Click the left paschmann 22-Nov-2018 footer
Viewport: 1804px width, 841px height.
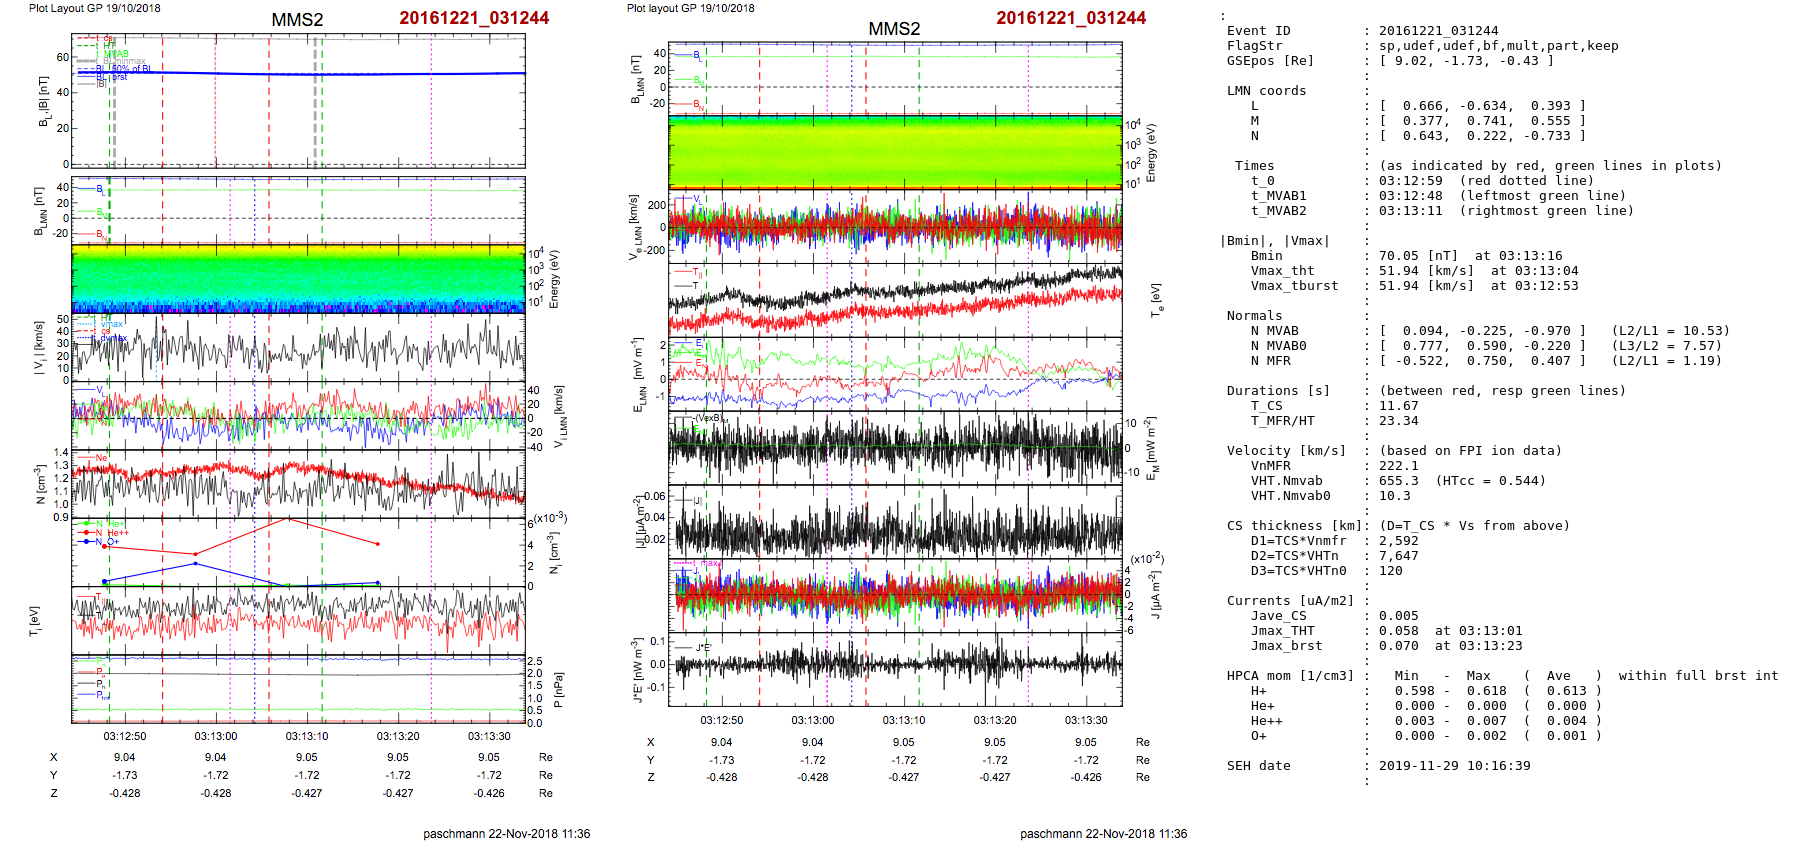(x=506, y=834)
